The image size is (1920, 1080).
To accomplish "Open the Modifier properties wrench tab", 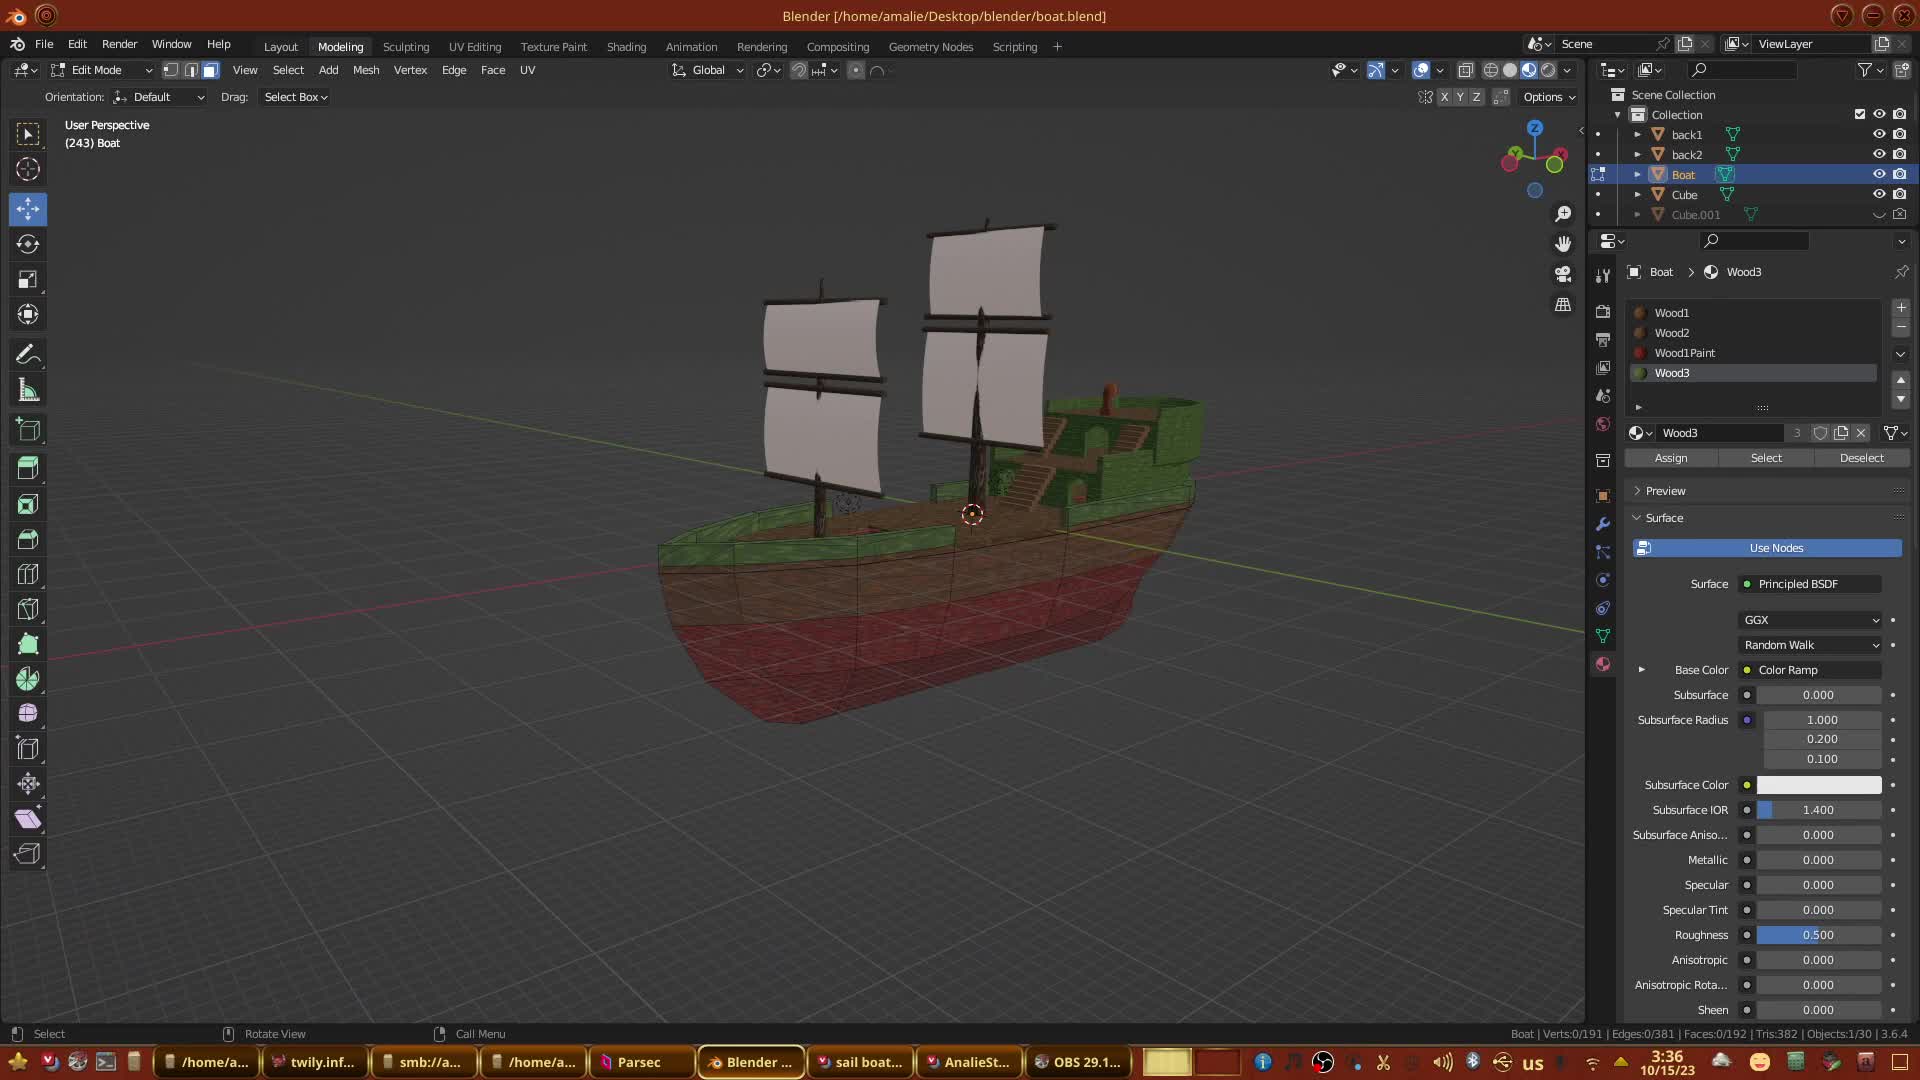I will (1603, 524).
